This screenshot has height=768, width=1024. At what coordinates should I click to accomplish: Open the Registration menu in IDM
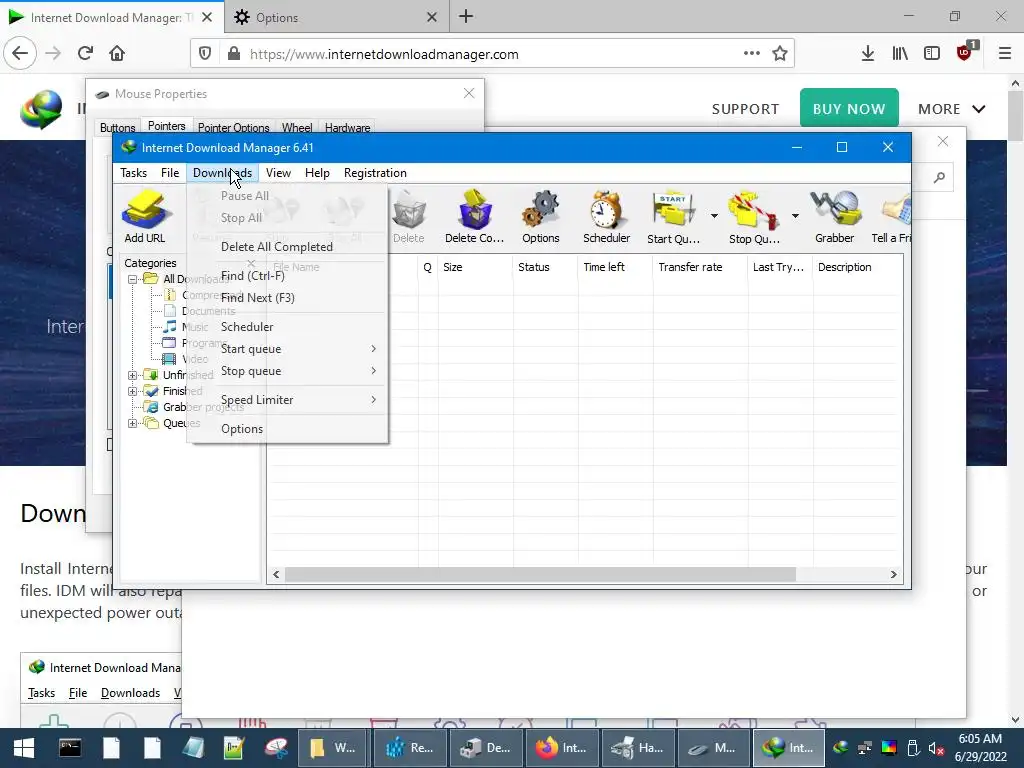coord(375,172)
